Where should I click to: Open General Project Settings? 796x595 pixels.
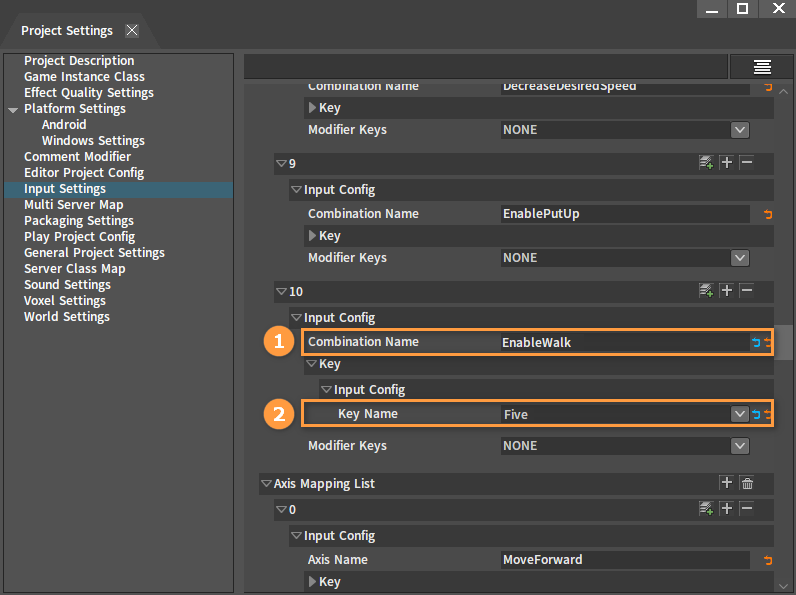coord(94,253)
